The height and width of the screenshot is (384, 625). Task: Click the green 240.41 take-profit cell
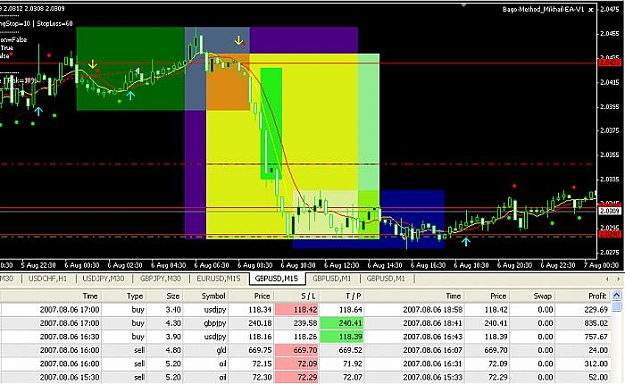342,323
